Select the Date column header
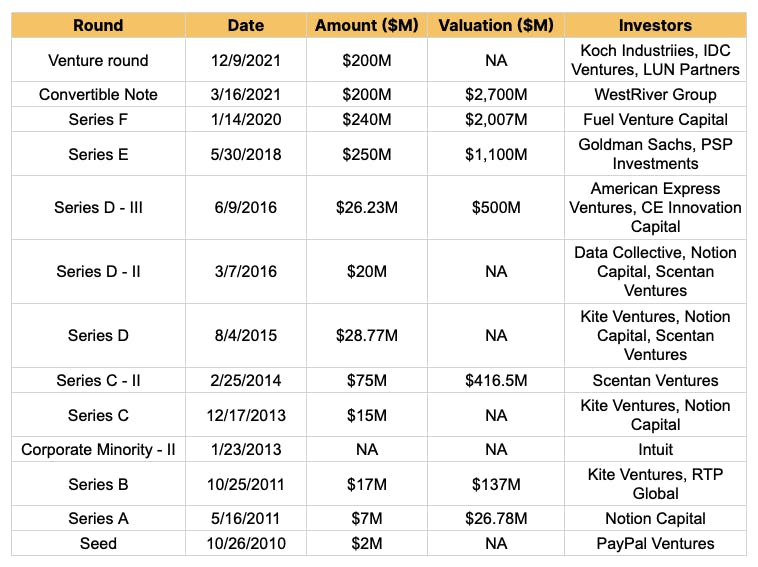 tap(244, 25)
